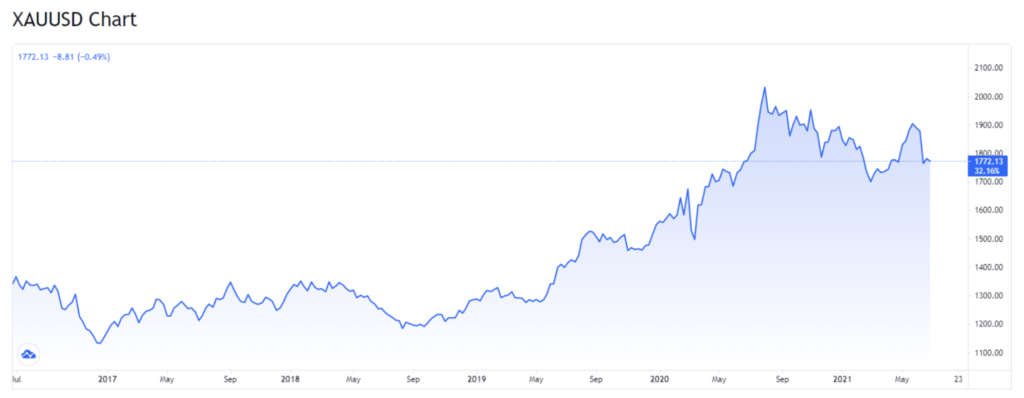Click the 2018 year label on time axis
This screenshot has height=398, width=1024.
coord(292,378)
